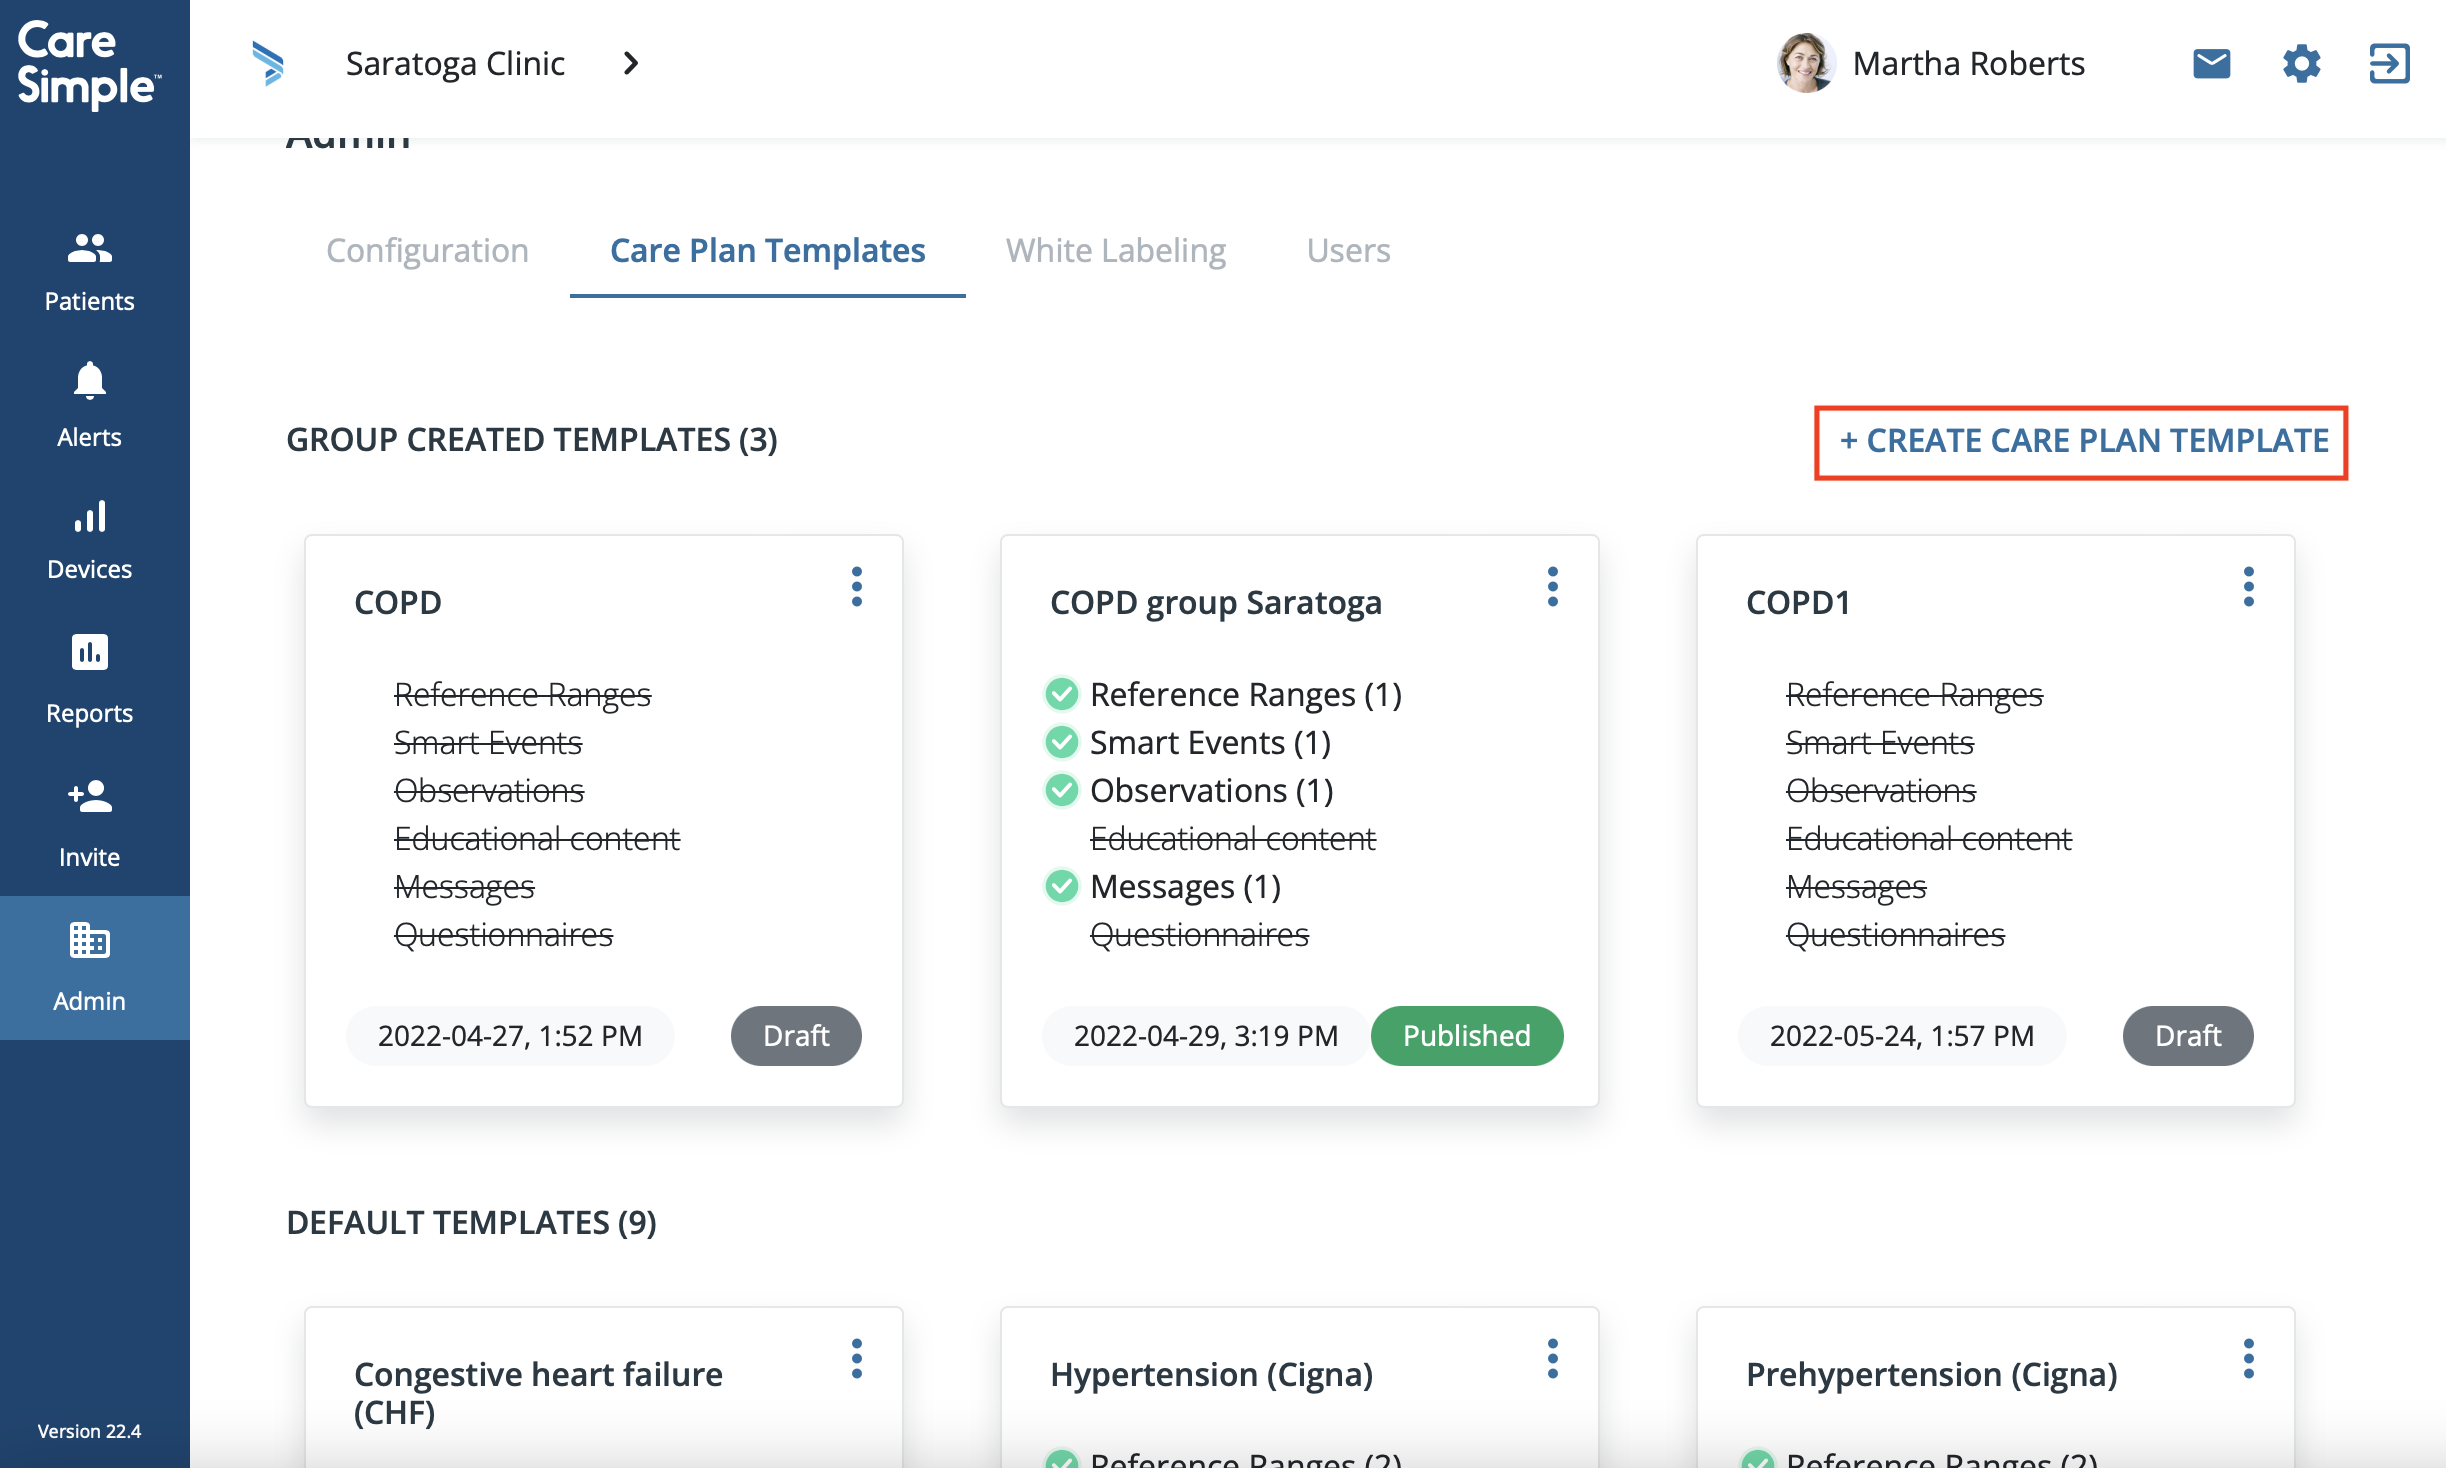
Task: Open Reports chart icon
Action: [89, 652]
